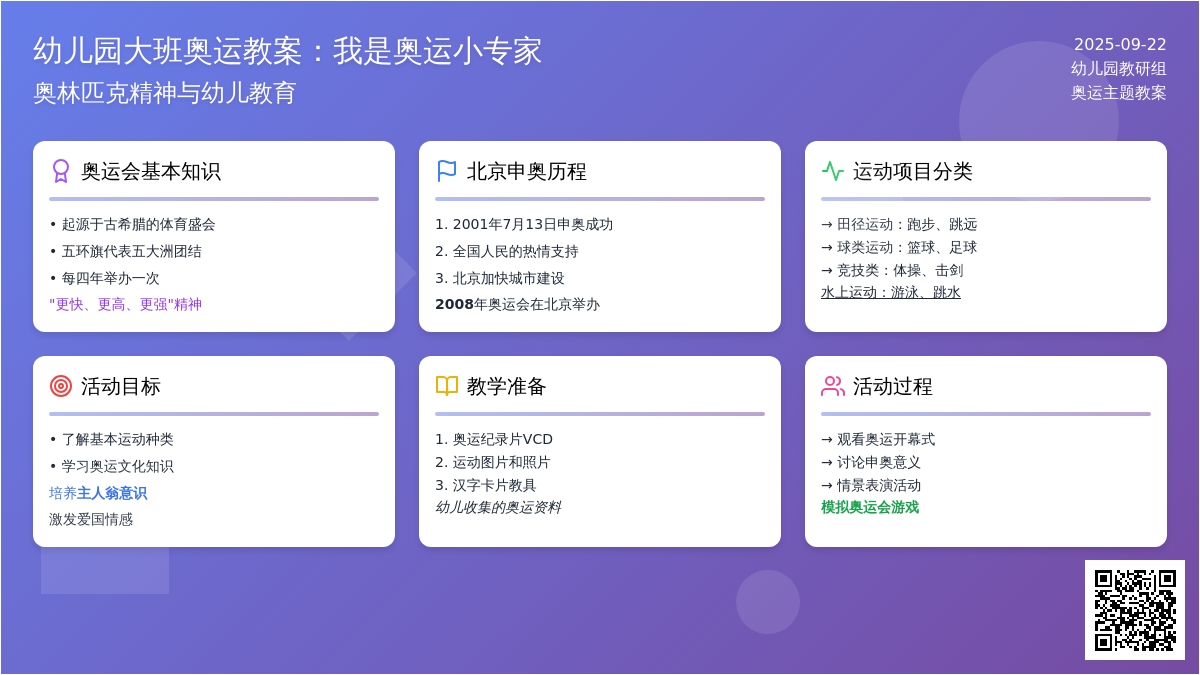Click the QR code in the corner
The width and height of the screenshot is (1200, 675).
(x=1135, y=610)
